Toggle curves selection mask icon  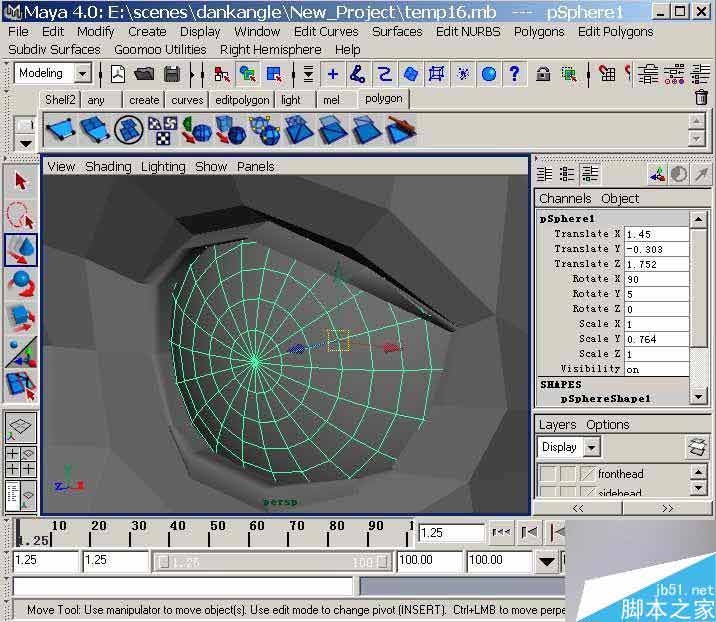[x=385, y=74]
